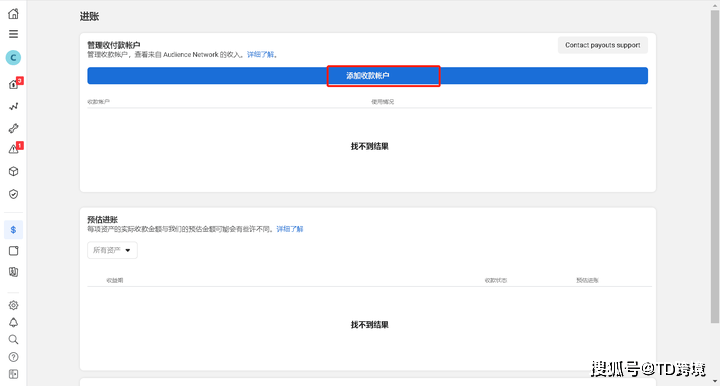Open the cube icon in sidebar
This screenshot has height=386, width=720.
13,171
